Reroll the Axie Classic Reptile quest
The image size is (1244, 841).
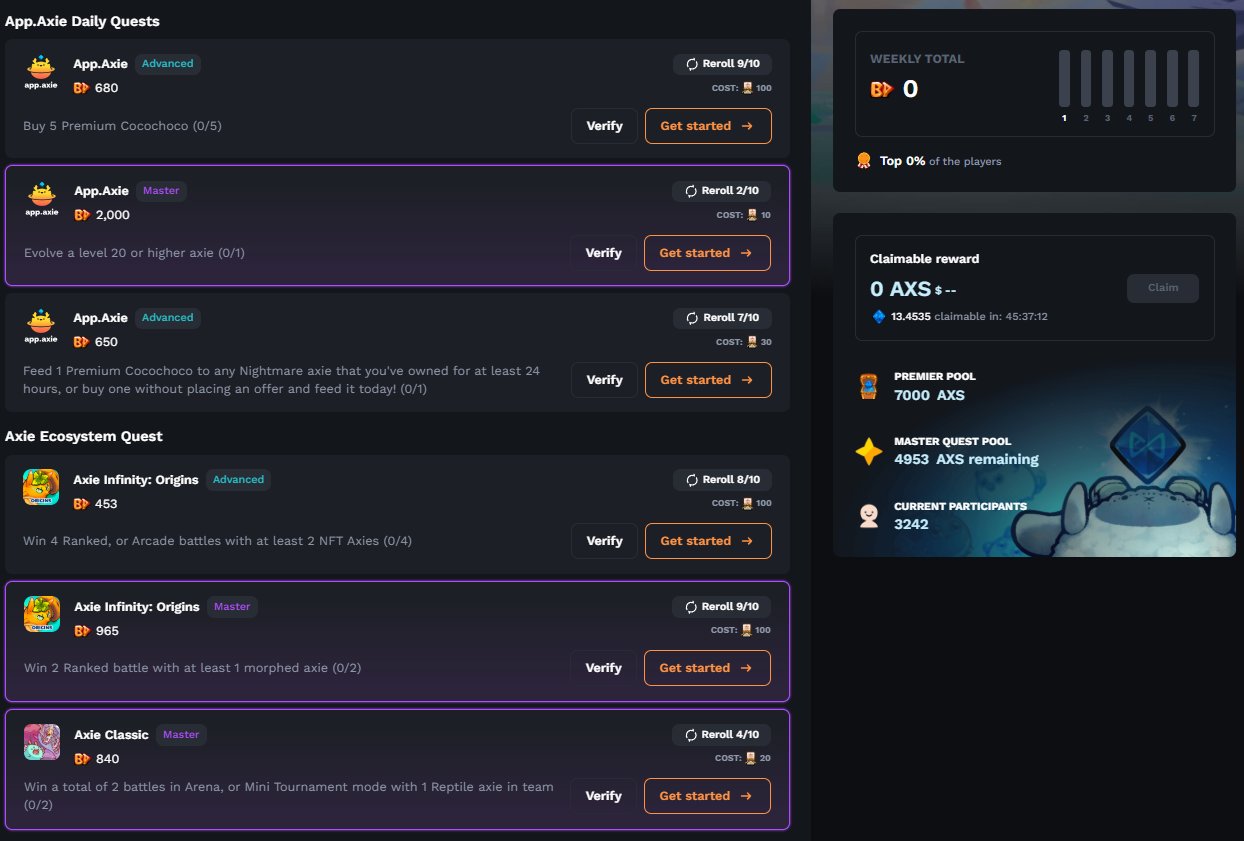click(722, 735)
